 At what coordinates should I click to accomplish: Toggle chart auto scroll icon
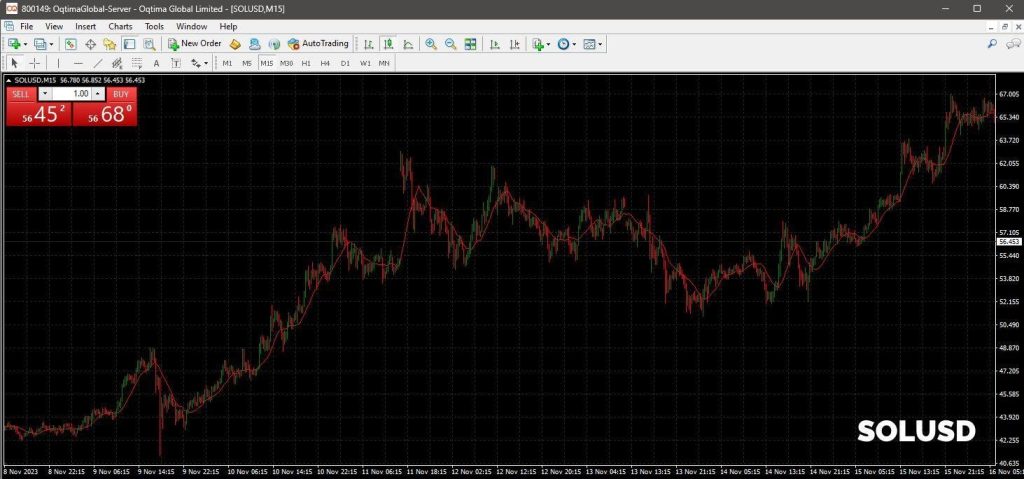[495, 44]
